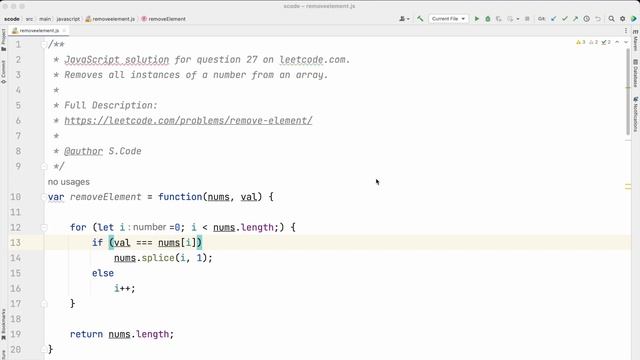Click the Git label in the toolbar

(x=541, y=19)
